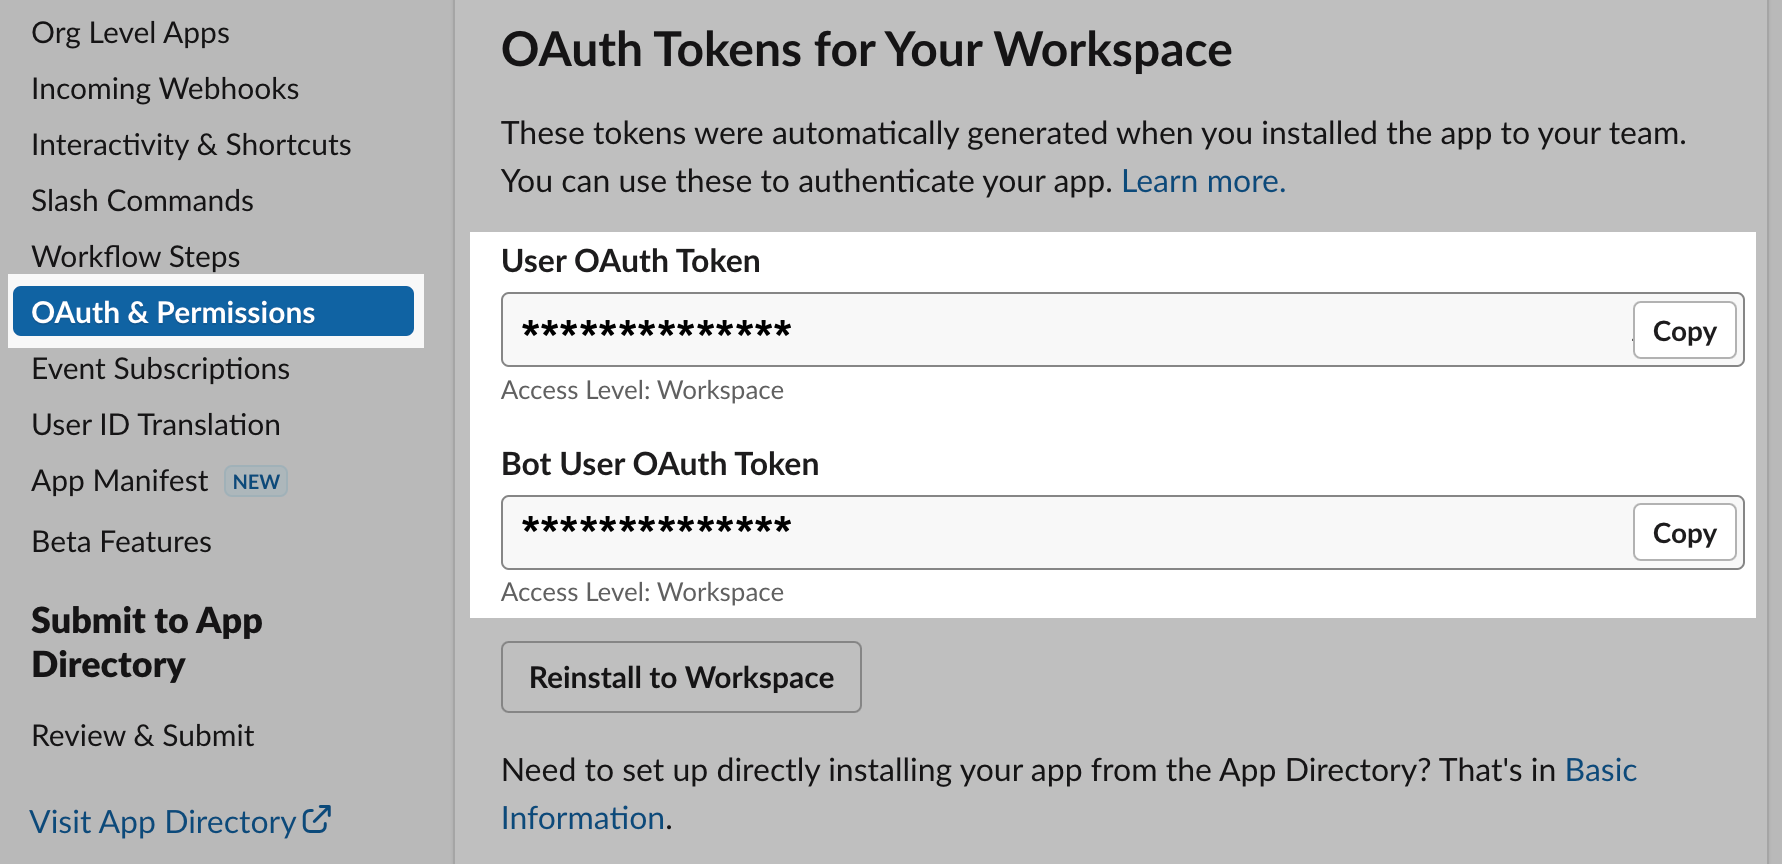
Task: Open the Slash Commands page
Action: [x=142, y=200]
